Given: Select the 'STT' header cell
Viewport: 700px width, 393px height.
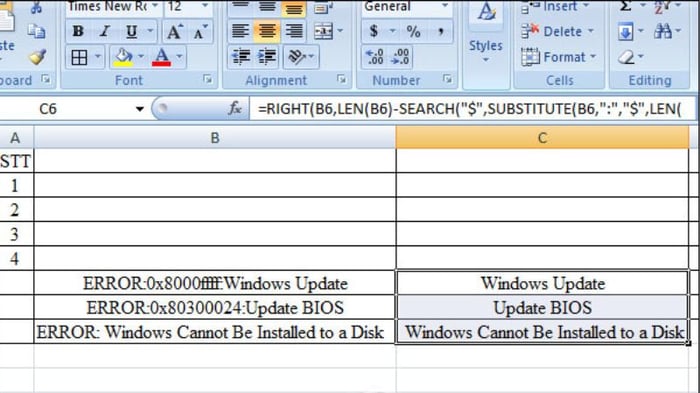Looking at the screenshot, I should (16, 161).
